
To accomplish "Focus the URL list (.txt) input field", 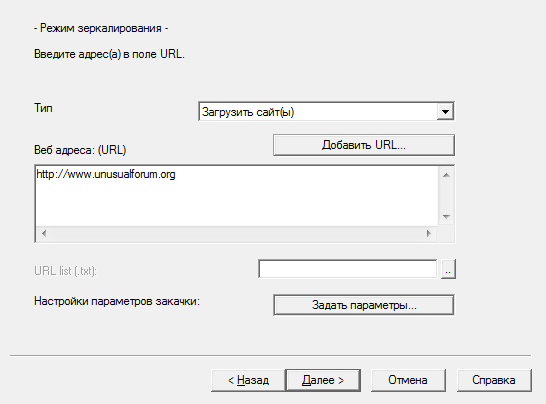I will click(348, 269).
